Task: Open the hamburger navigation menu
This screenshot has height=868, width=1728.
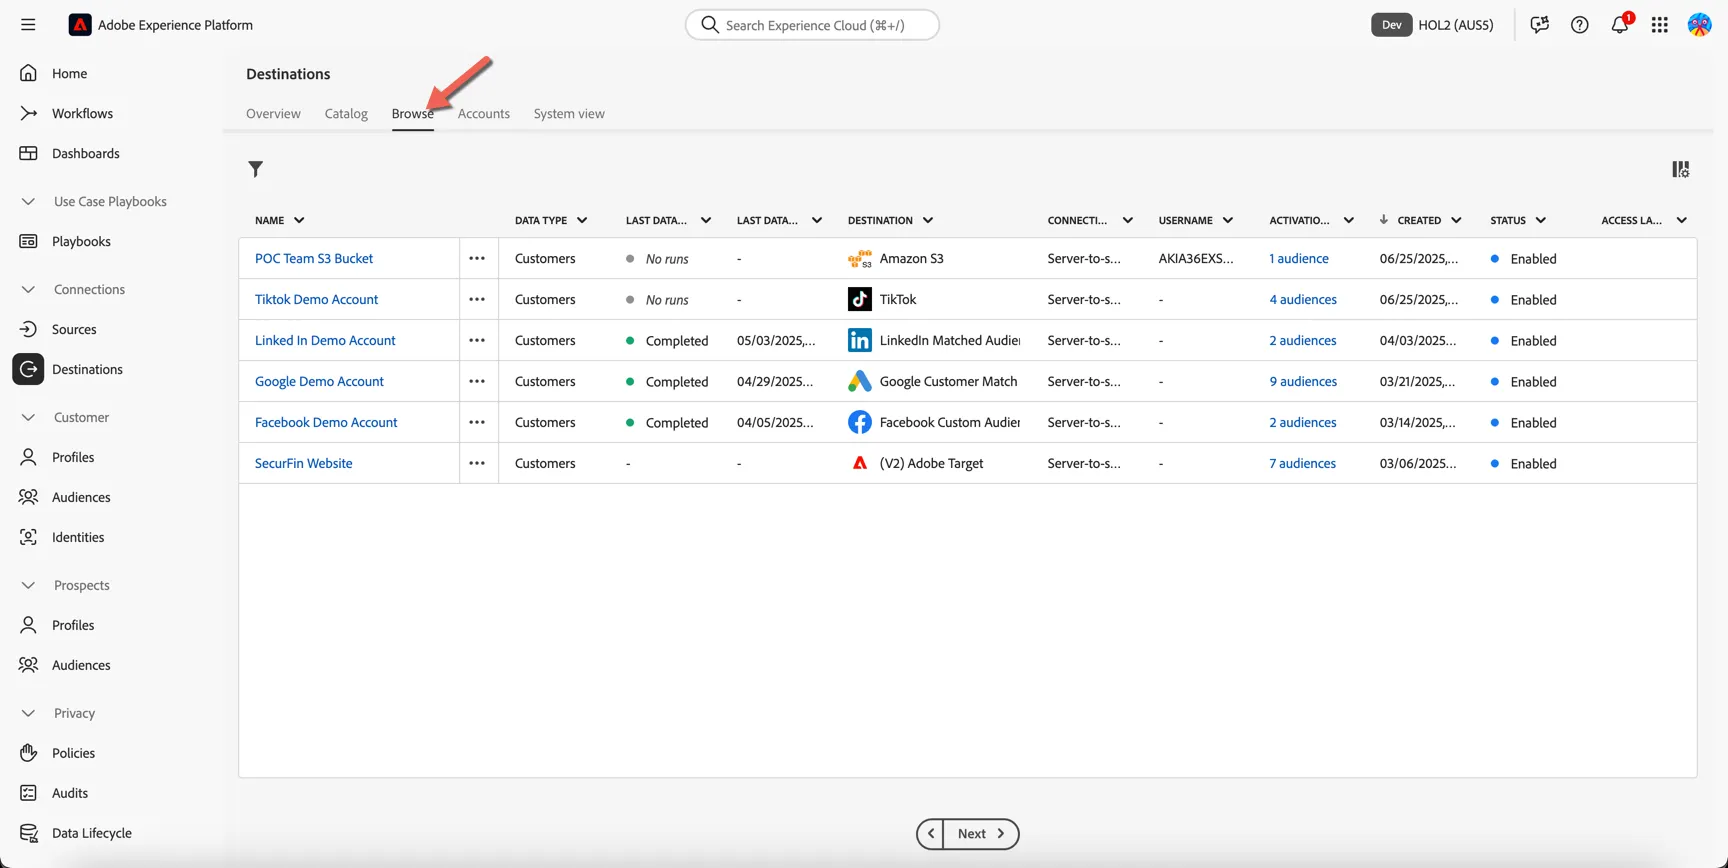Action: [x=28, y=25]
